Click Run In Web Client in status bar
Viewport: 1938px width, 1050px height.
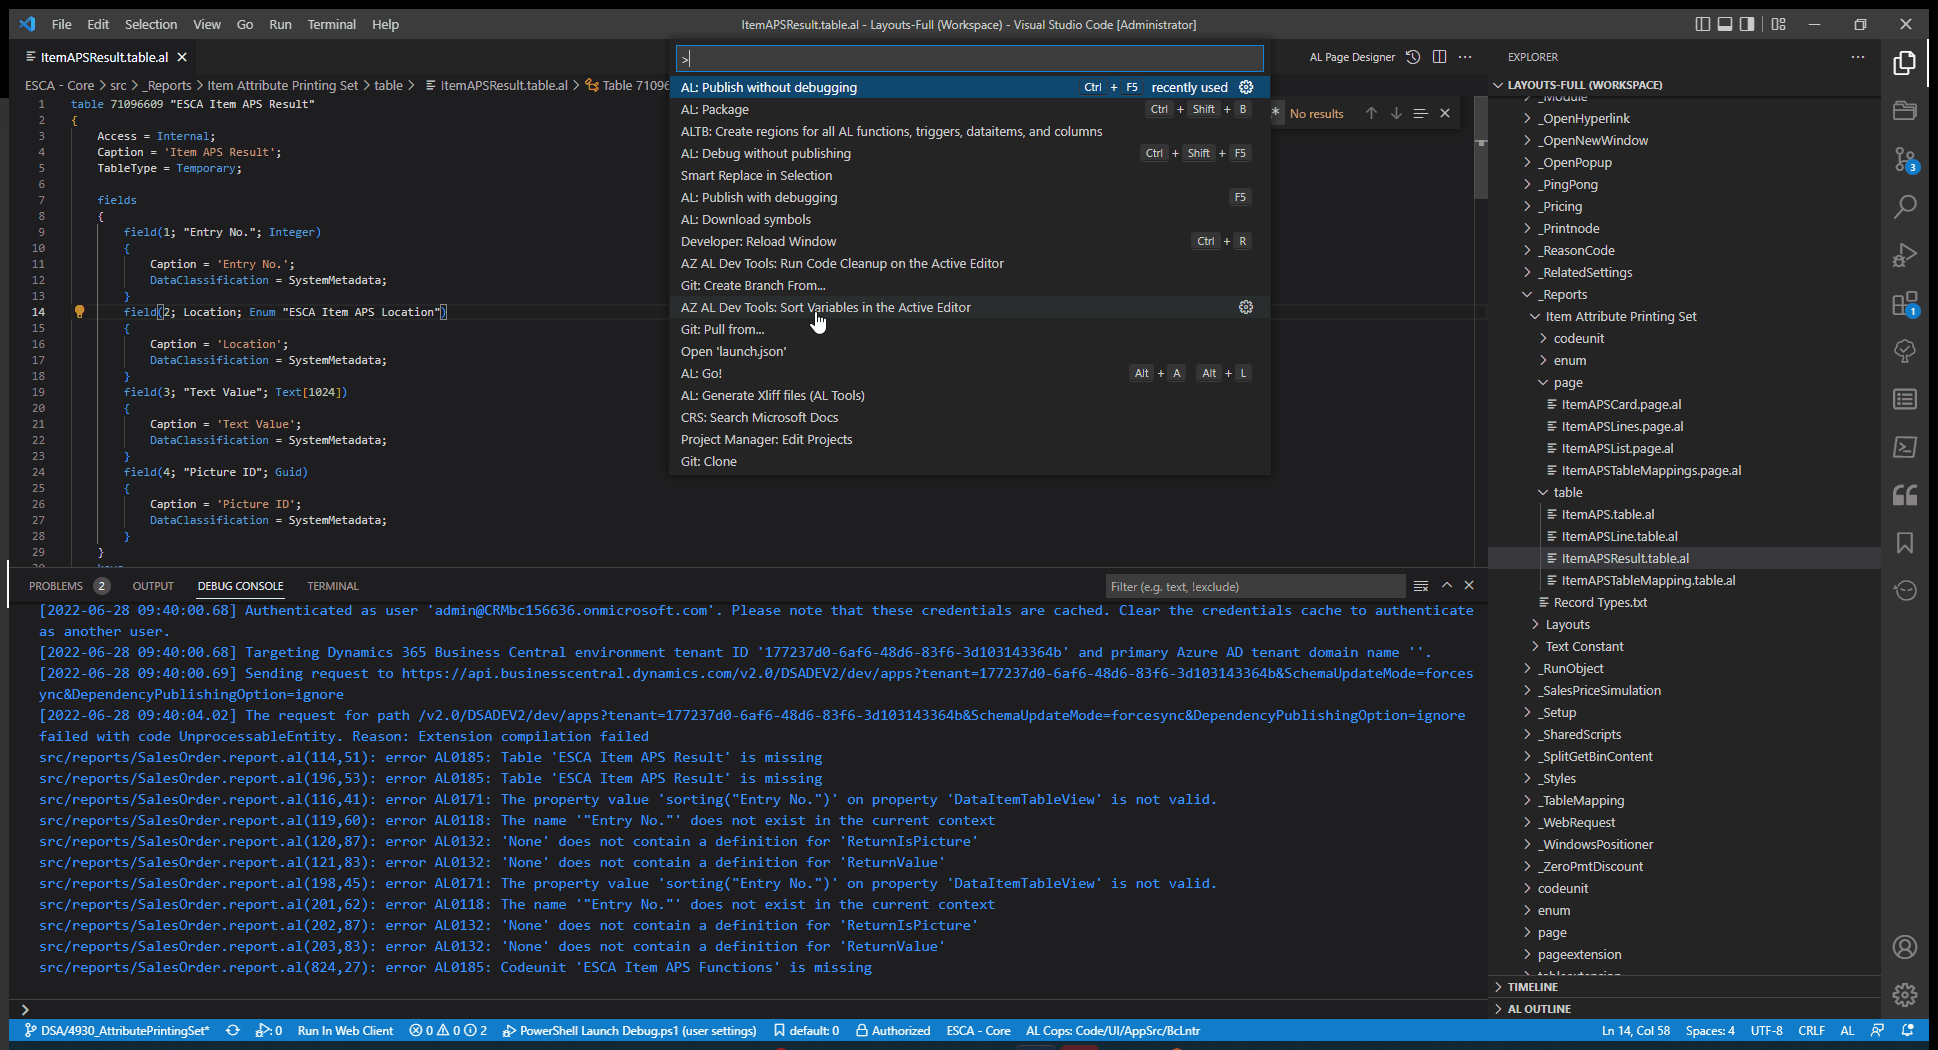pos(345,1030)
